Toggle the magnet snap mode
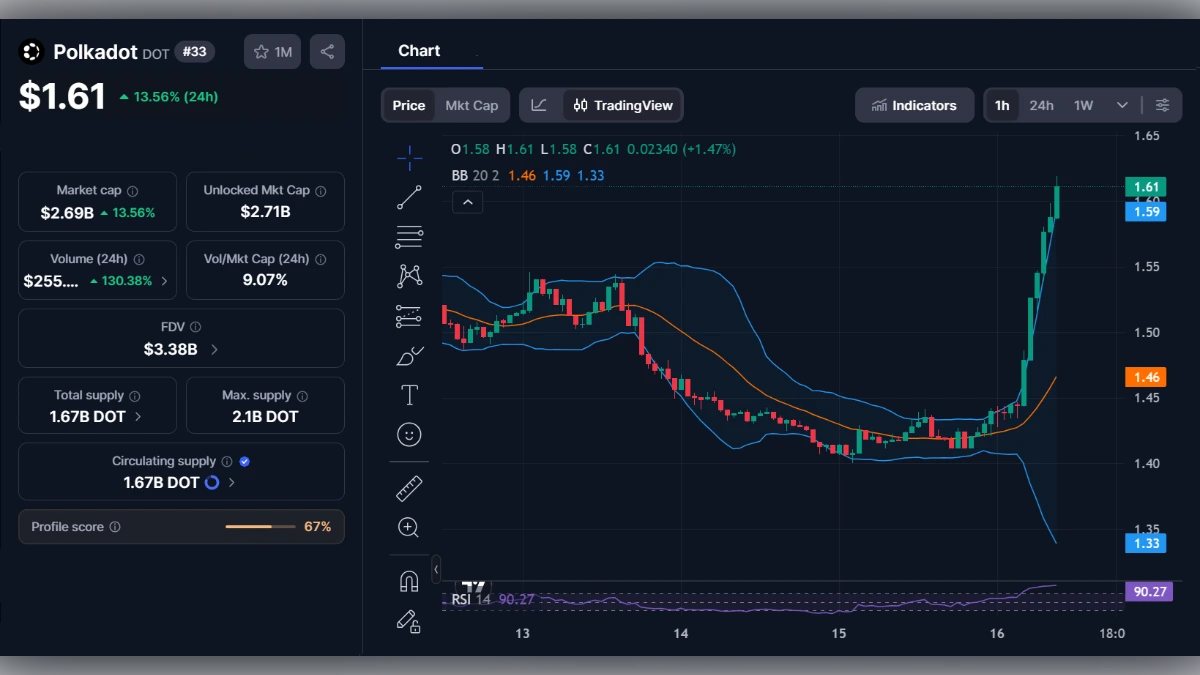Image resolution: width=1200 pixels, height=675 pixels. 409,581
